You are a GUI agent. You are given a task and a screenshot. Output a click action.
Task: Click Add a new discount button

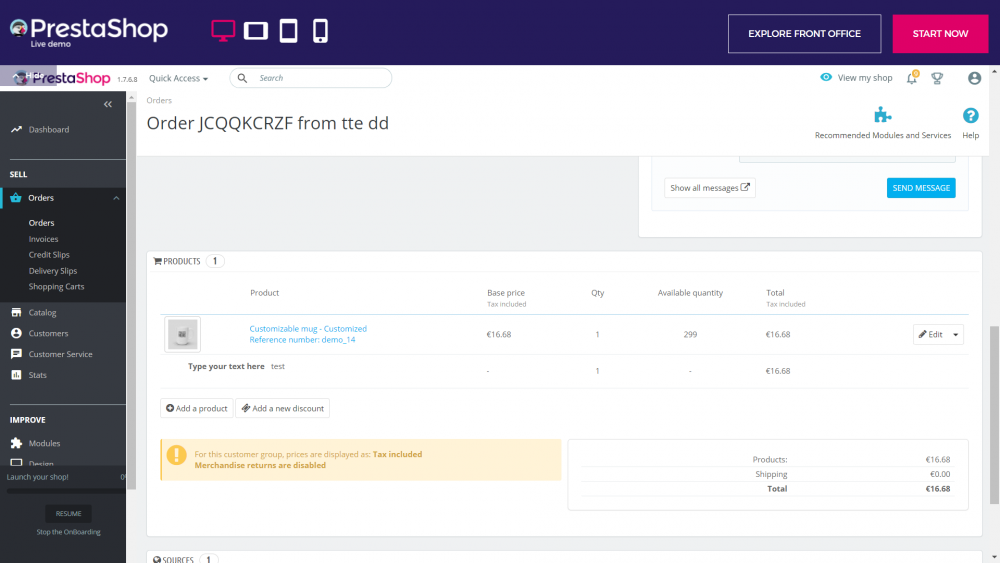click(x=282, y=408)
